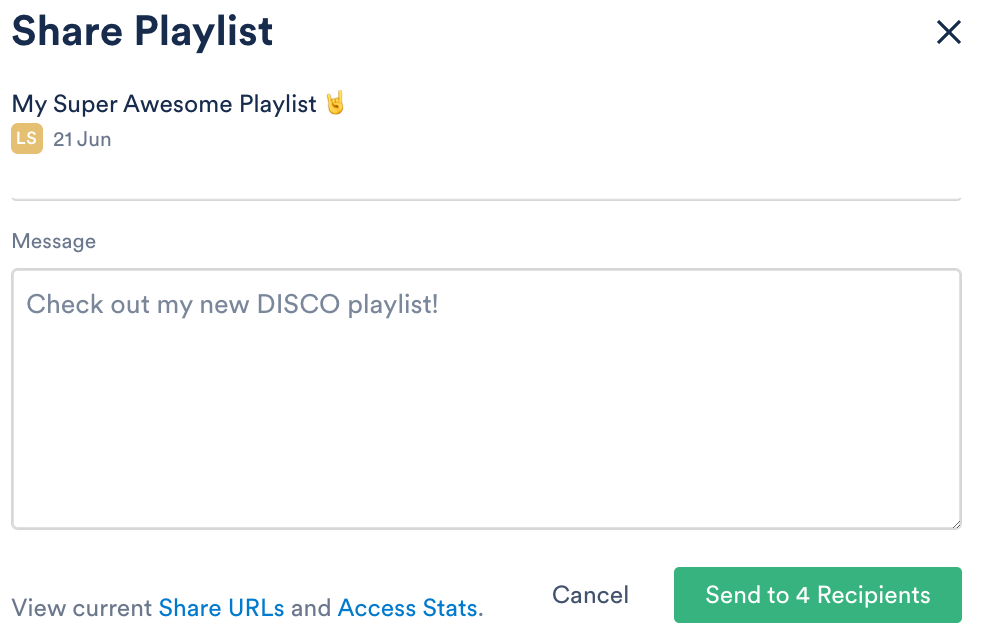
Task: Select the My Super Awesome Playlist title
Action: pos(164,104)
